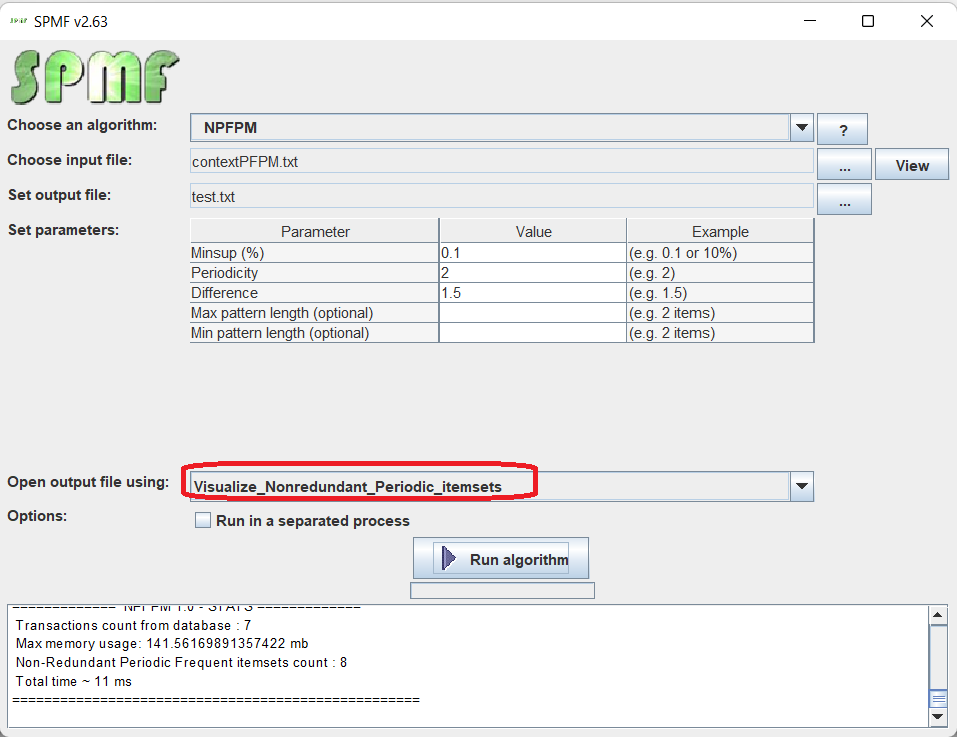The height and width of the screenshot is (737, 957).
Task: Click the small SPMF title bar icon
Action: click(x=18, y=21)
